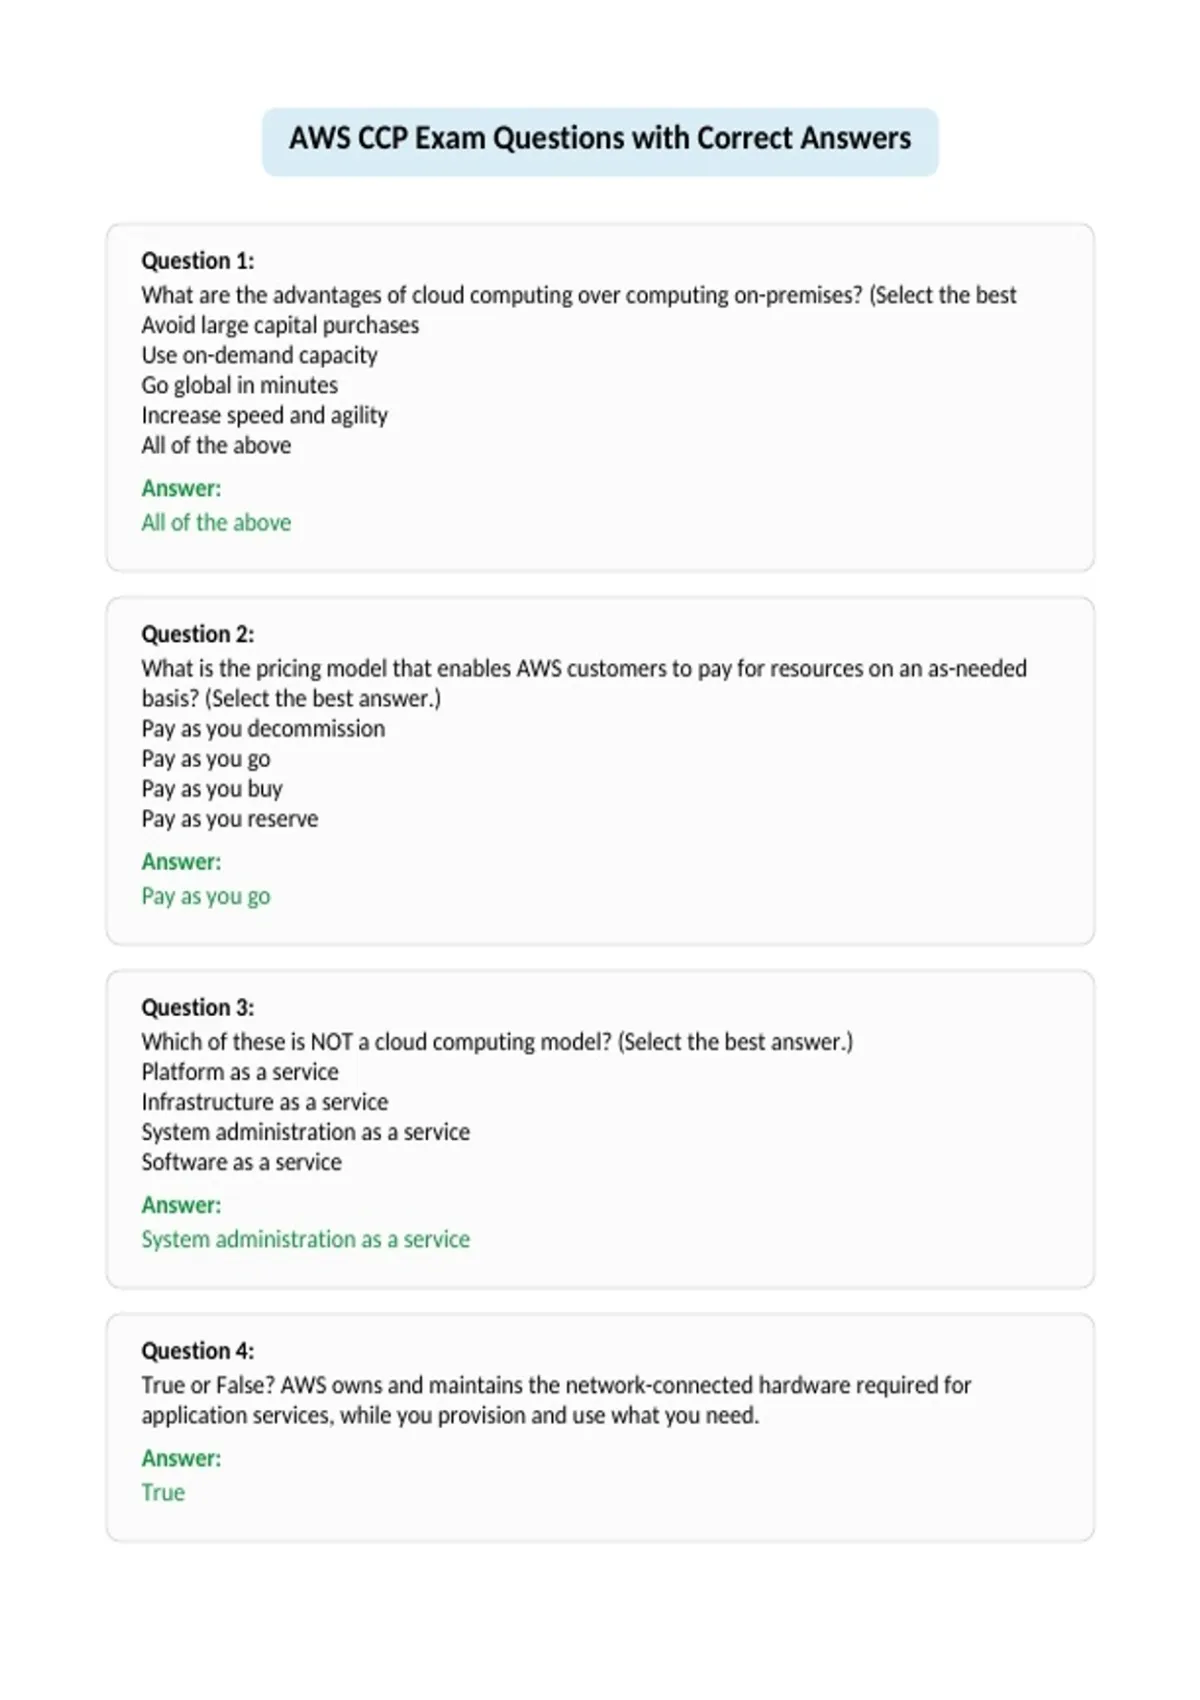Click option "Avoid large capital purchases"
Viewport: 1200px width, 1700px height.
pyautogui.click(x=280, y=325)
